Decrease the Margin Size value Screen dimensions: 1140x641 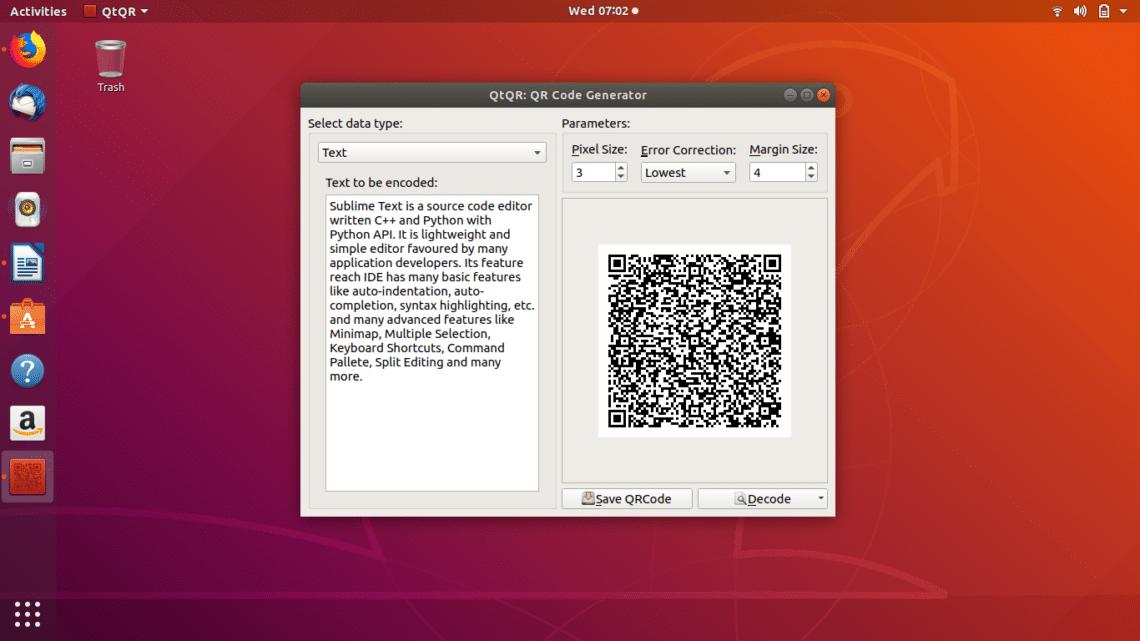(x=809, y=176)
